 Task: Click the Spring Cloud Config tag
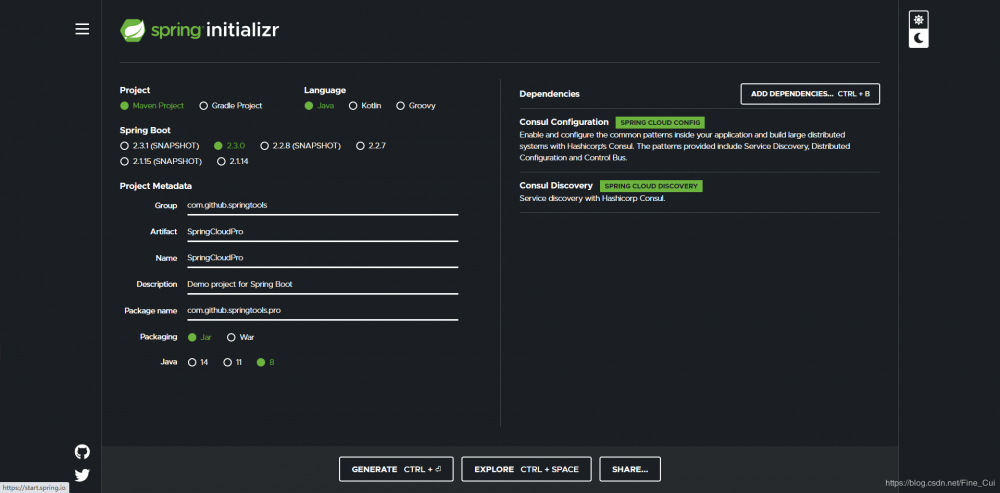coord(660,122)
